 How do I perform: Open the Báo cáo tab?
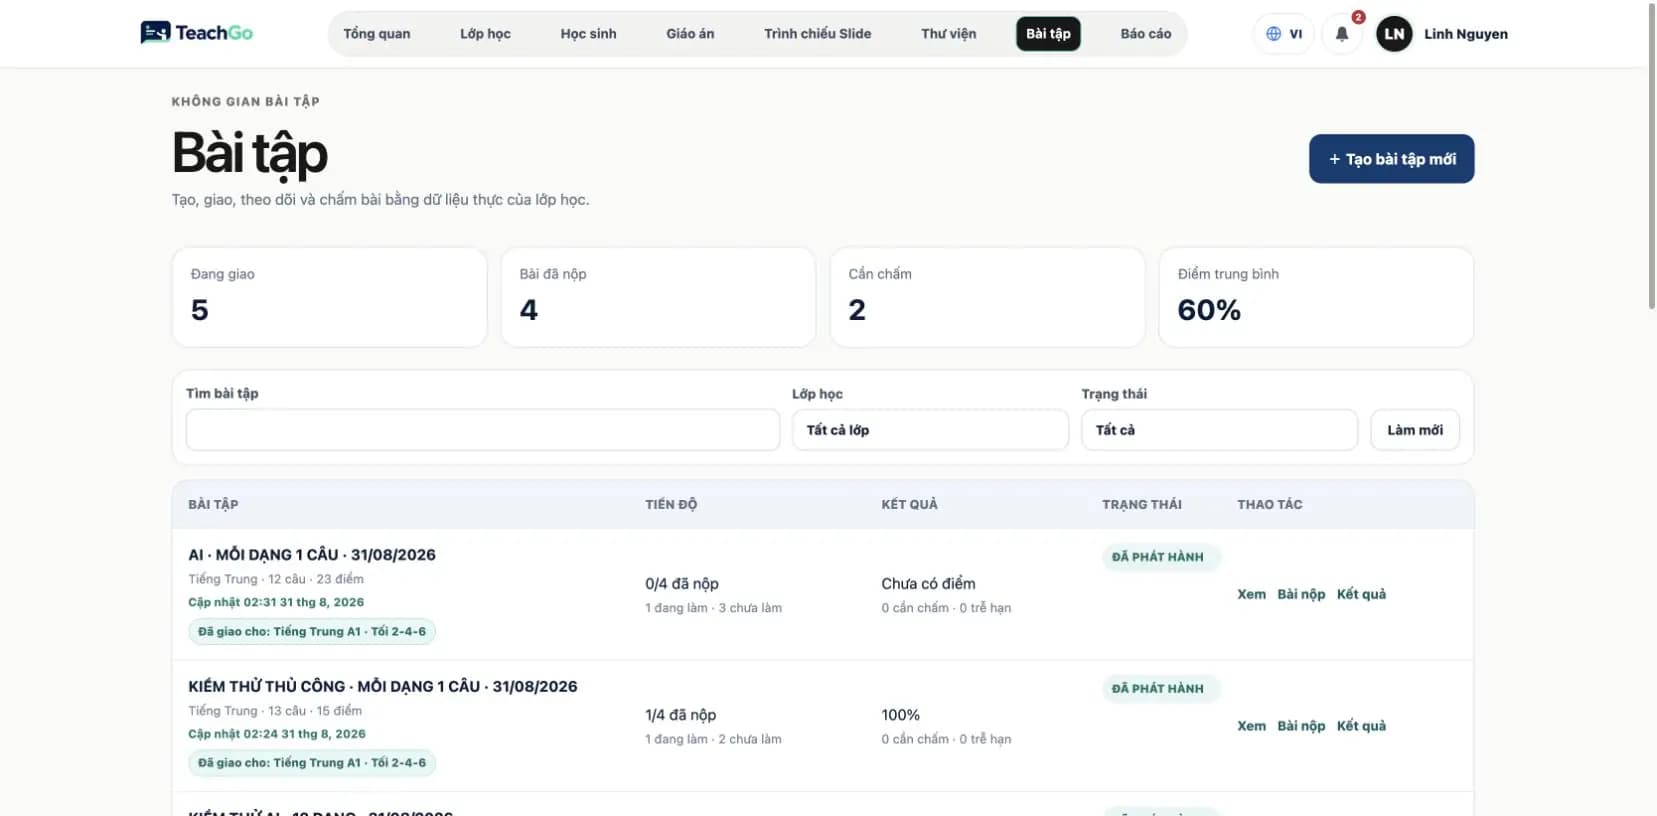[1146, 34]
